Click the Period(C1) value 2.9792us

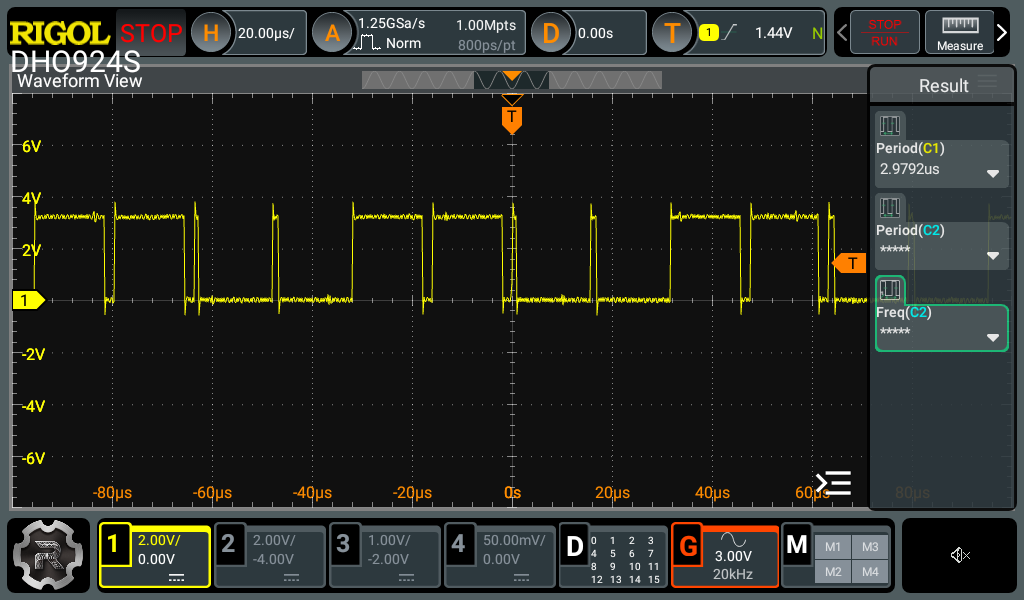coord(909,169)
